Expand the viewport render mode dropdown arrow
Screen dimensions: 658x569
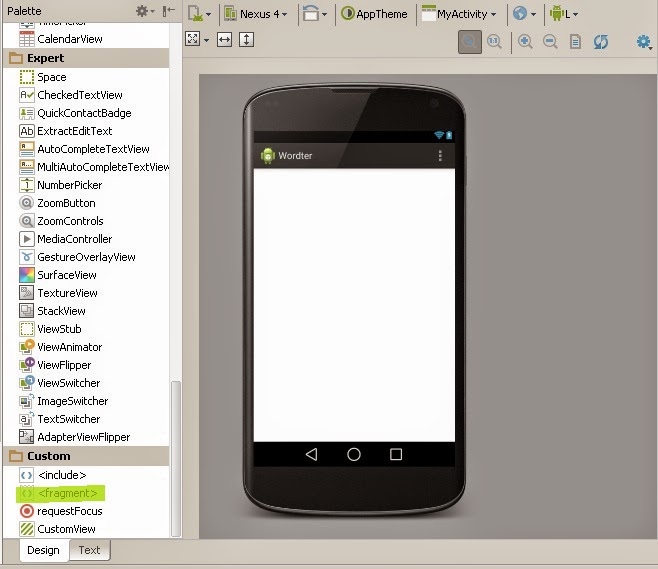206,40
